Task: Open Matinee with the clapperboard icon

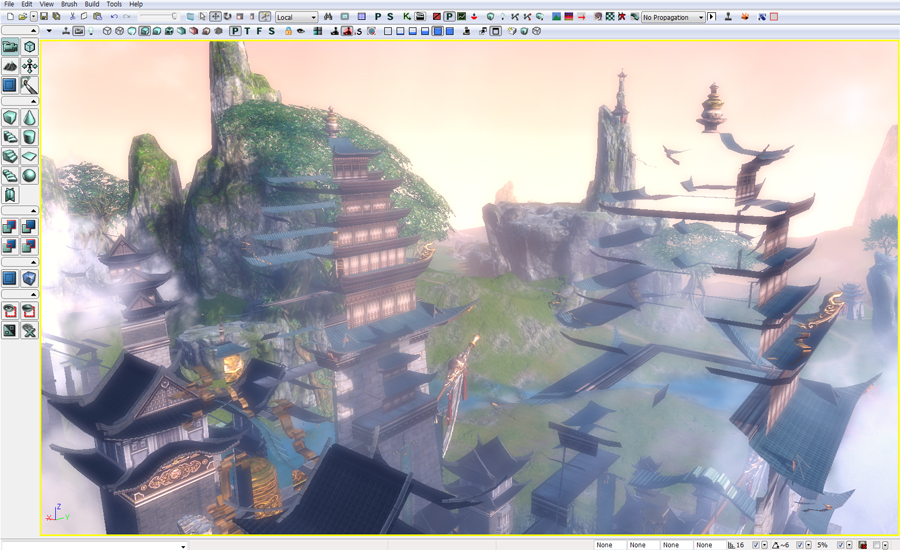Action: pos(420,17)
